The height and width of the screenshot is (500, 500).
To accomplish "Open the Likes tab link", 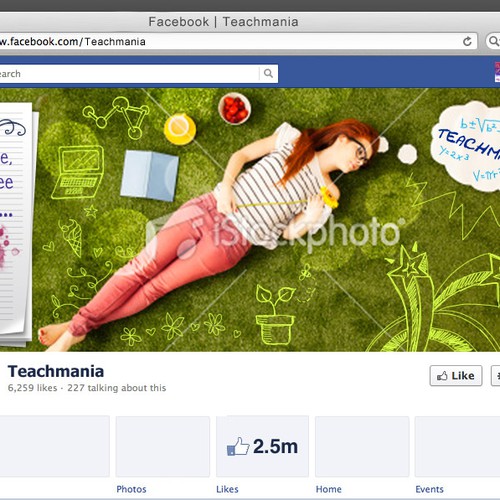I will click(227, 489).
